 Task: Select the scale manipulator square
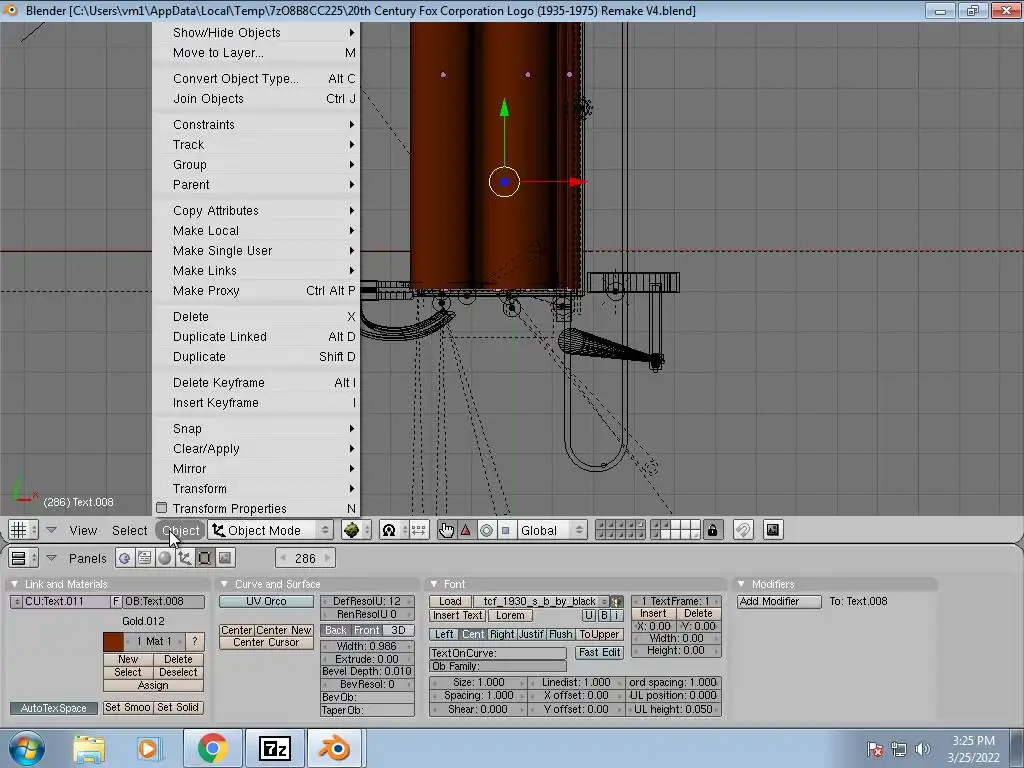point(505,530)
